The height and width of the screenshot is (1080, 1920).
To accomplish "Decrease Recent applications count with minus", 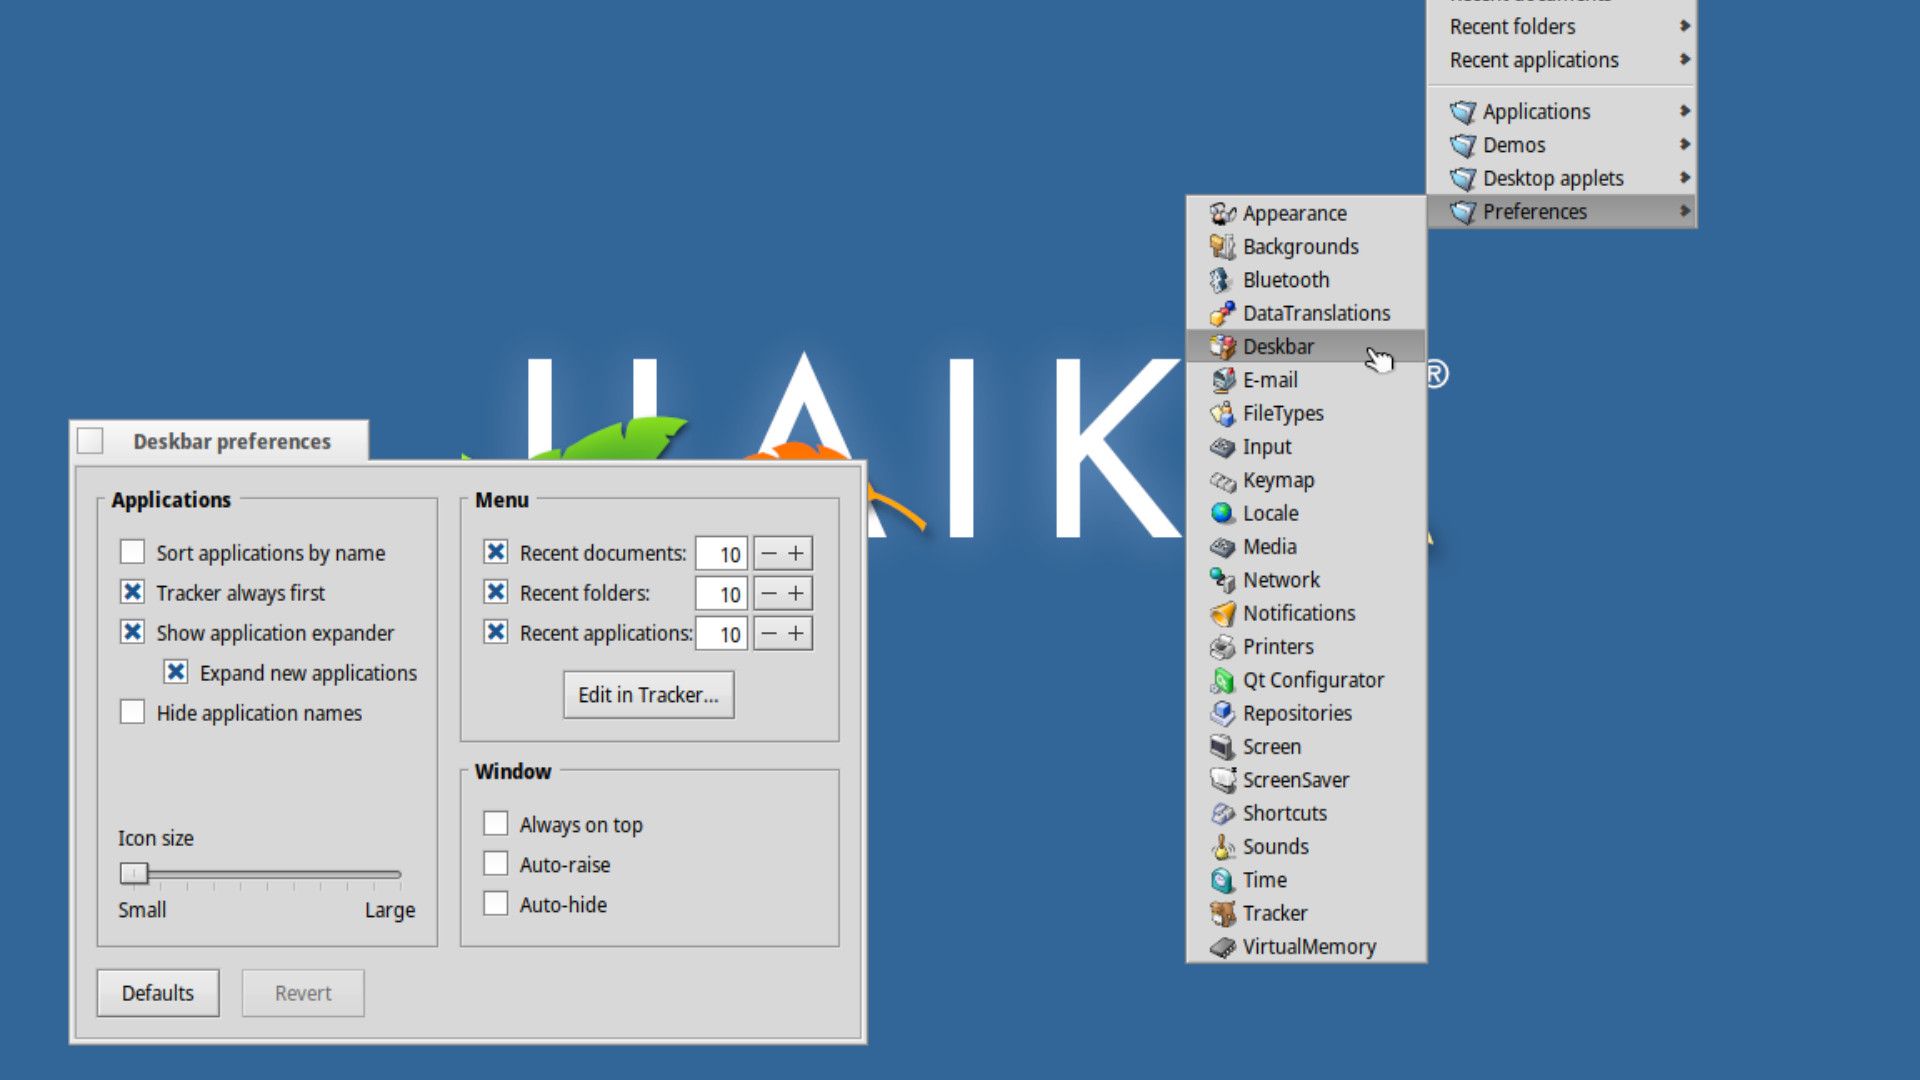I will coord(768,633).
